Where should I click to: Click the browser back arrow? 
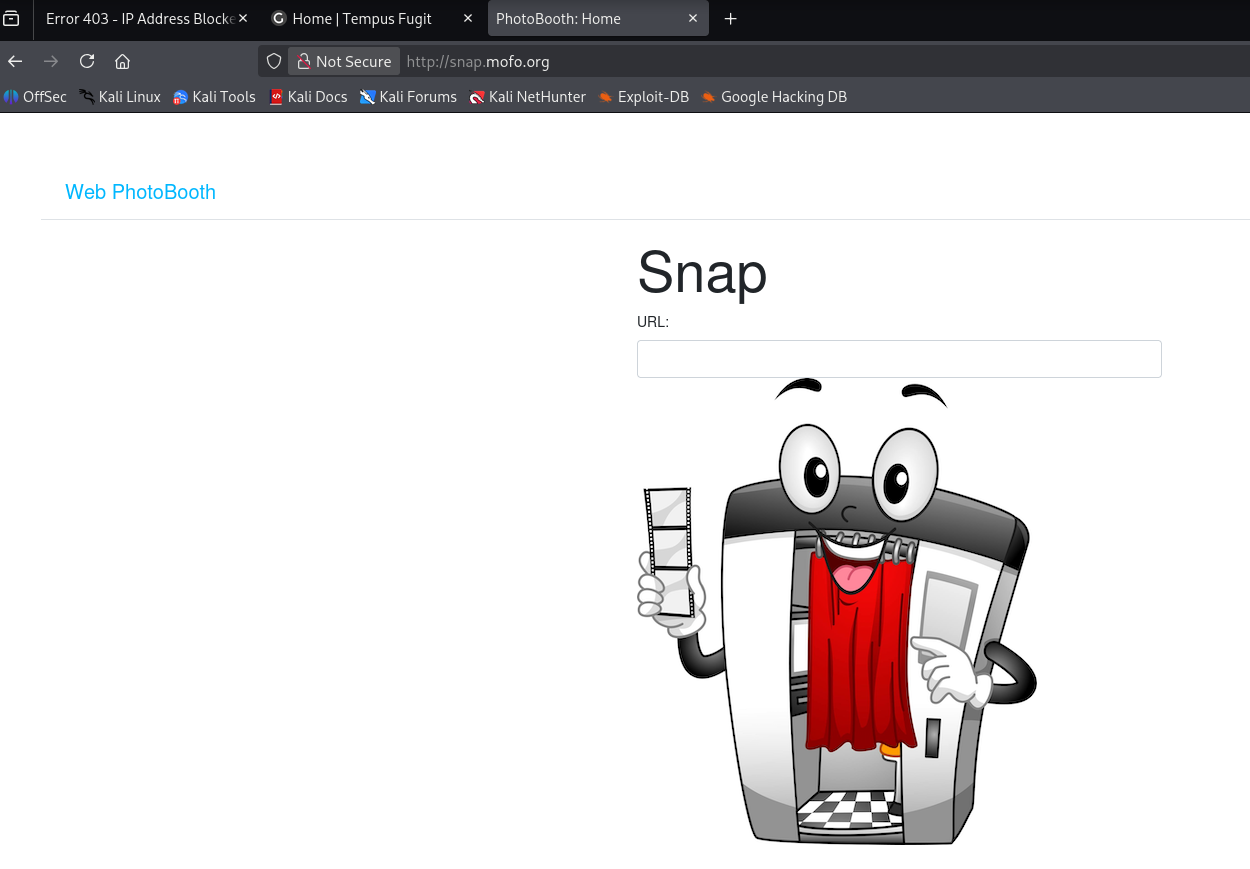pos(15,61)
